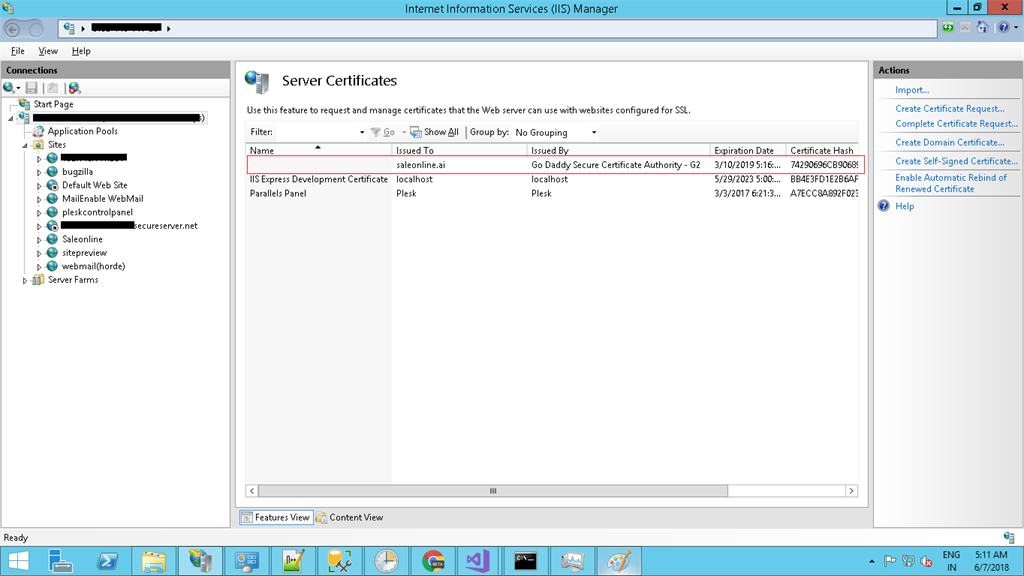This screenshot has width=1024, height=576.
Task: Click the scroll right arrow of certificate list
Action: (851, 490)
